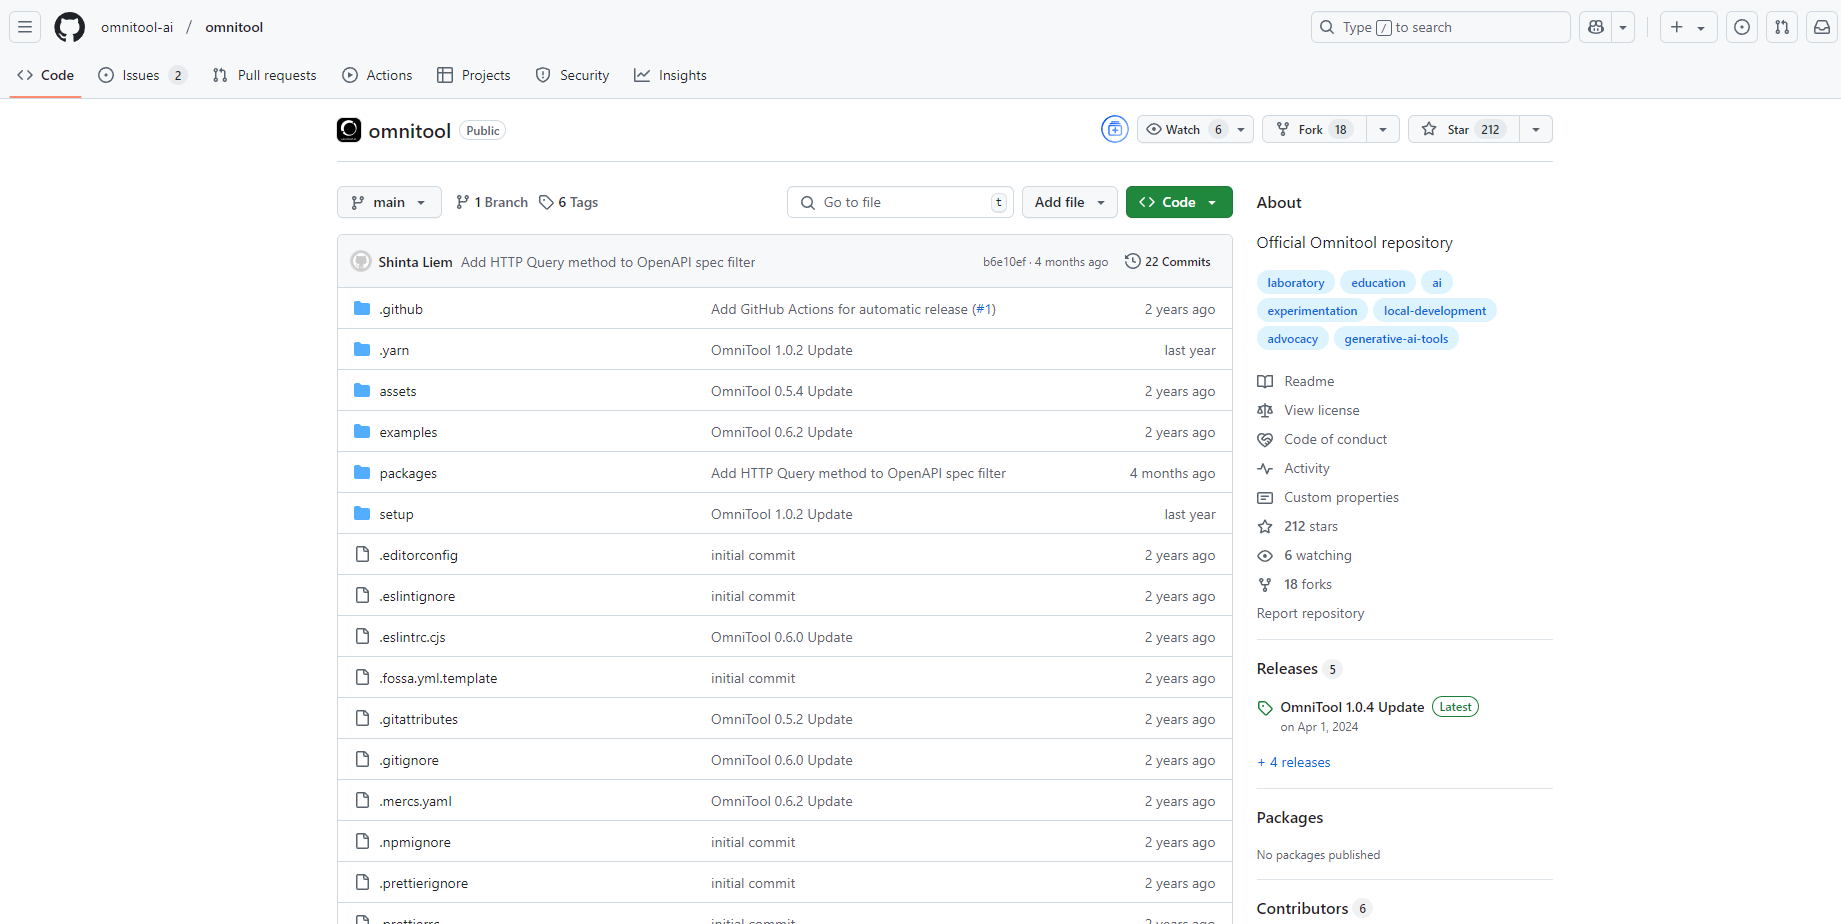Viewport: 1841px width, 924px height.
Task: Open the packages folder
Action: tap(408, 473)
